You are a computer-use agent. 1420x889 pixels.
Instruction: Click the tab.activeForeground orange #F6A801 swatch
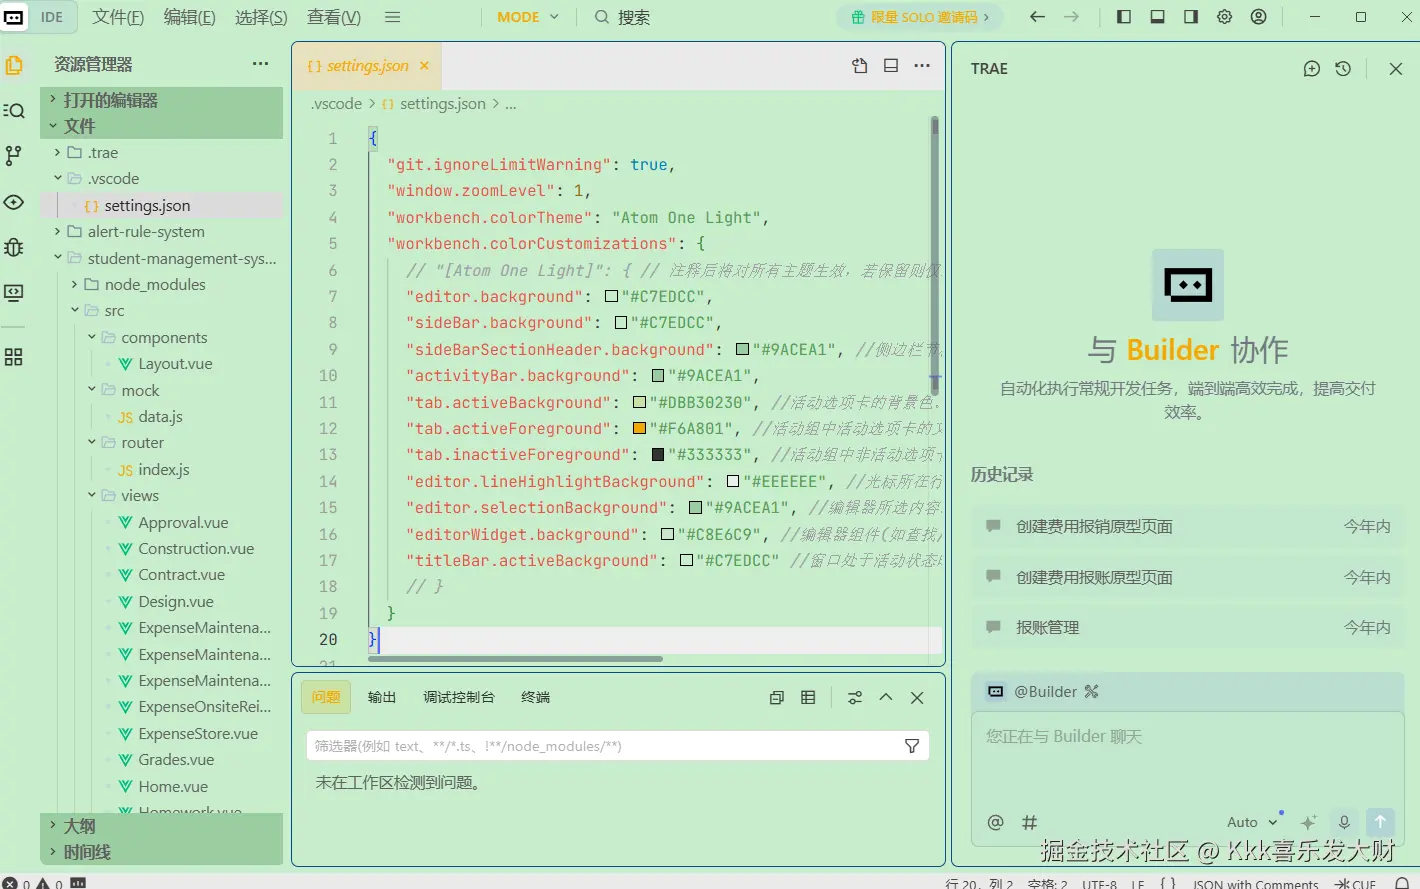click(640, 429)
